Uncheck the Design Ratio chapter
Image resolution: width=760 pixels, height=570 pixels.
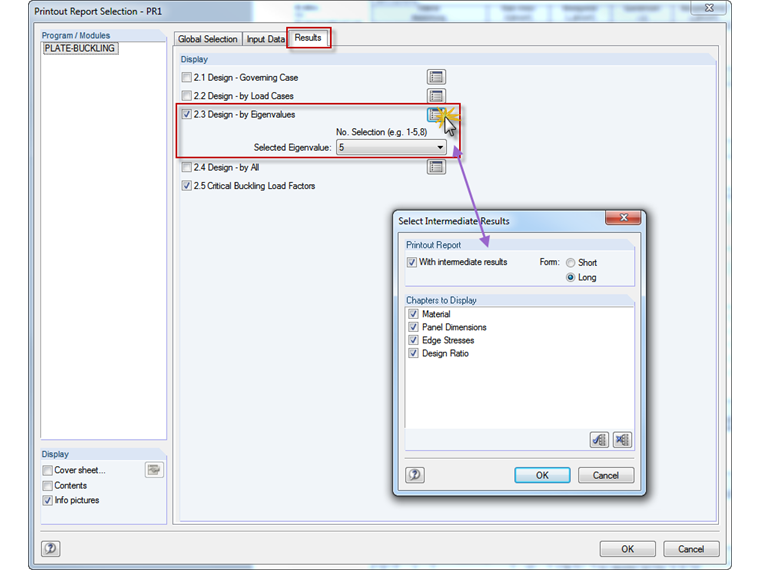click(413, 353)
